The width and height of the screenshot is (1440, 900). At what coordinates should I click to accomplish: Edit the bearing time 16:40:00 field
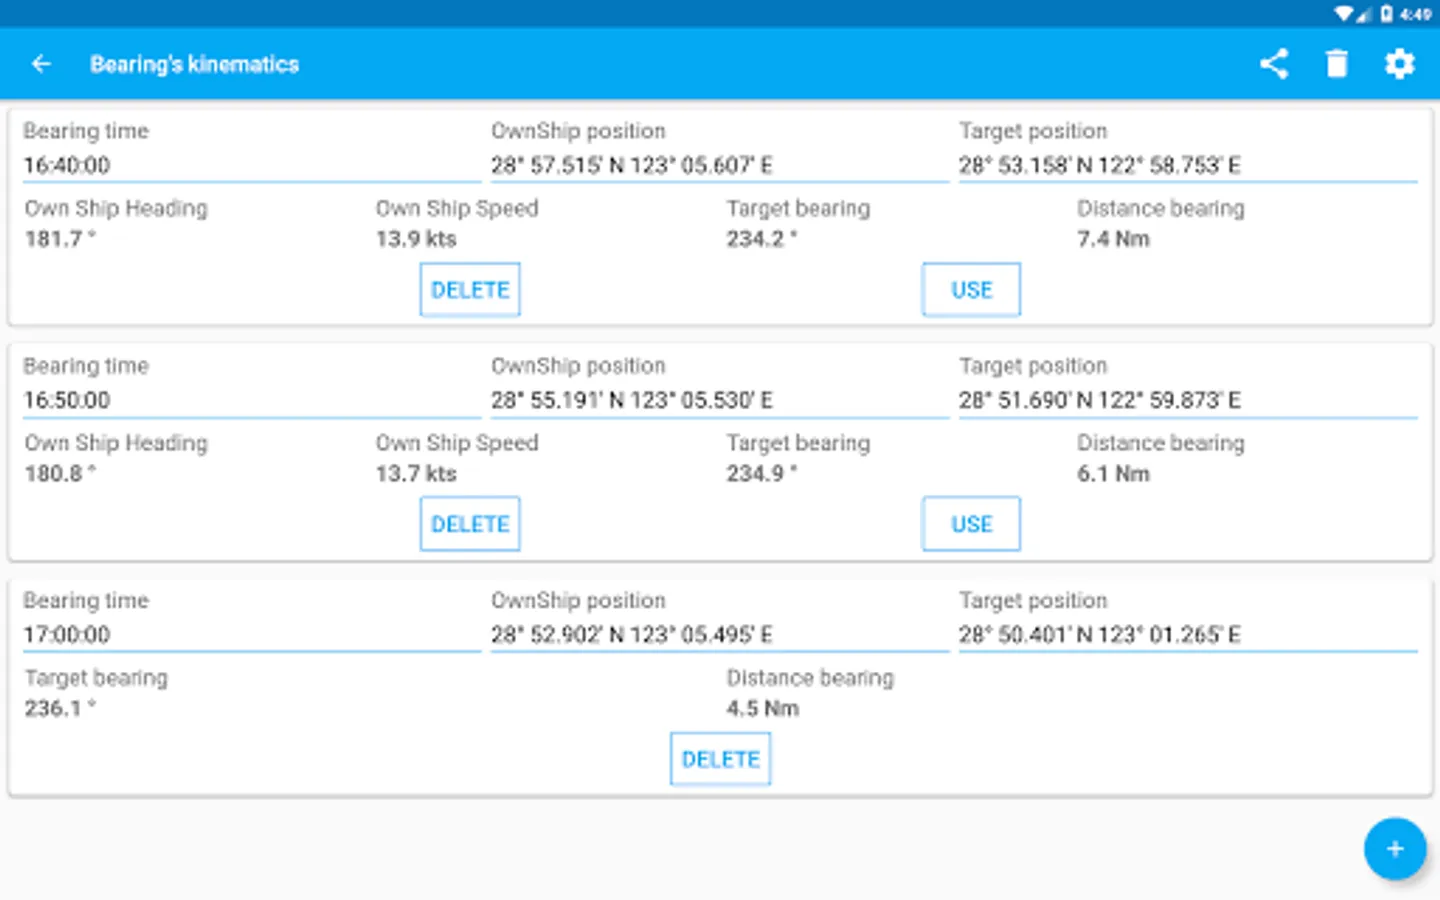click(252, 165)
